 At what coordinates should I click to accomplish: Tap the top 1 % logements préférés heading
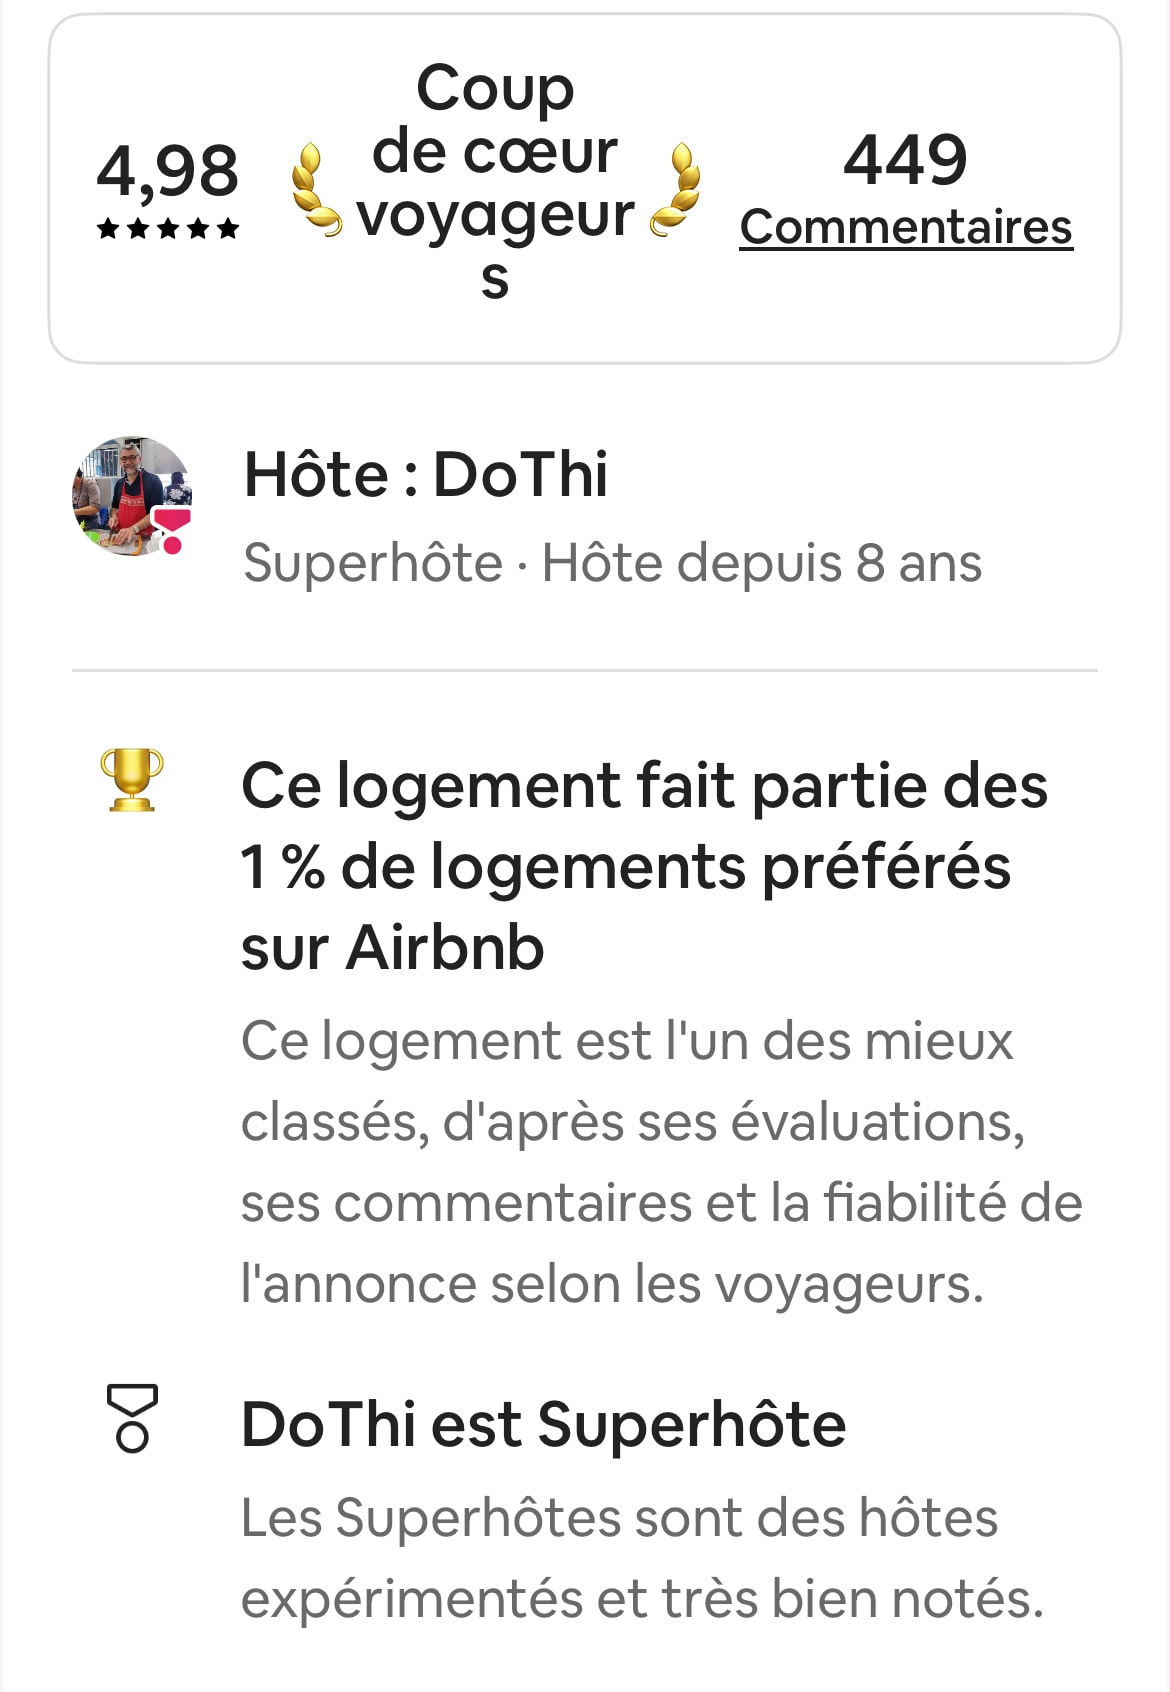coord(645,866)
